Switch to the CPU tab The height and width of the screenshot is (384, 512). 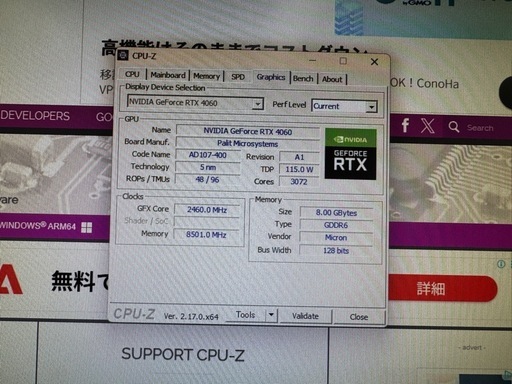point(132,74)
